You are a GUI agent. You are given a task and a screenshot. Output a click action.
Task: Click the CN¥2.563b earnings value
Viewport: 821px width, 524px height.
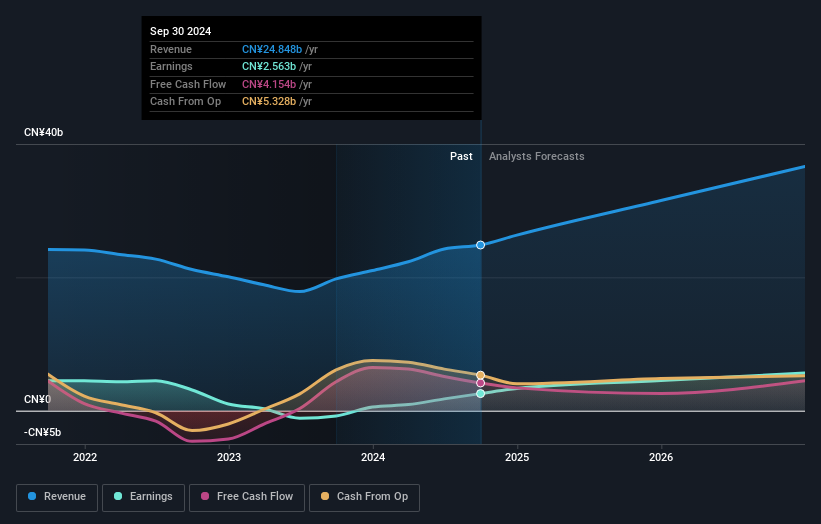(269, 66)
